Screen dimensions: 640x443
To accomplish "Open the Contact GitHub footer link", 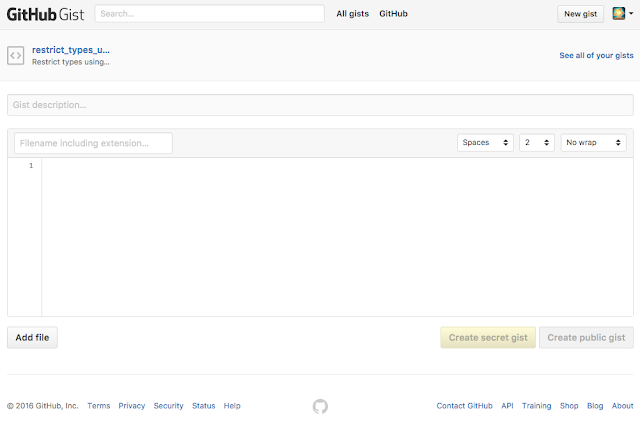I will 464,406.
